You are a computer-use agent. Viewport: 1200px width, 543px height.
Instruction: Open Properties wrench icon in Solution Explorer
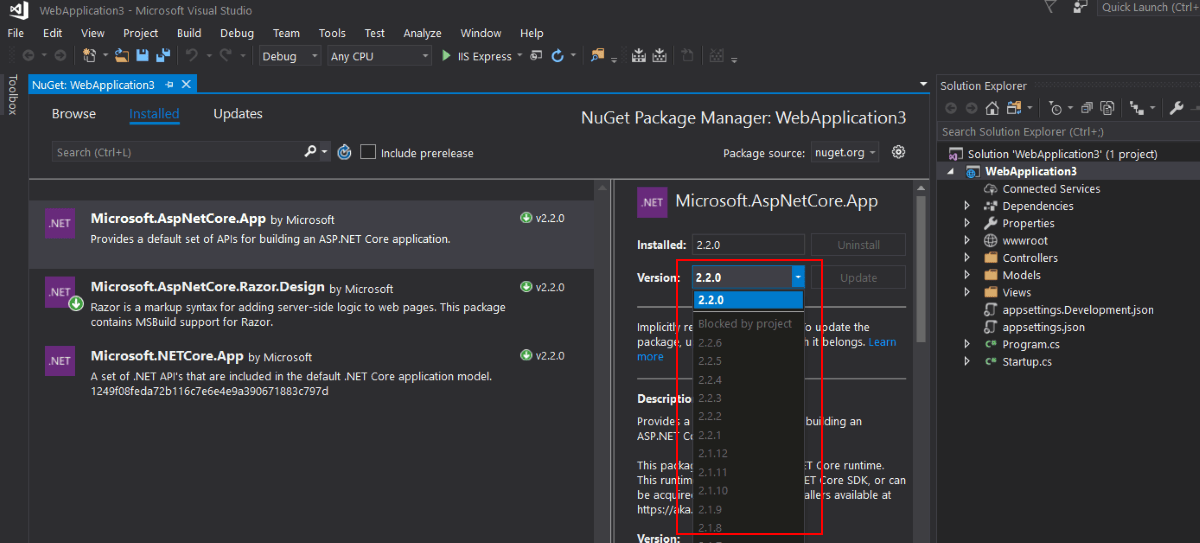pyautogui.click(x=1177, y=108)
